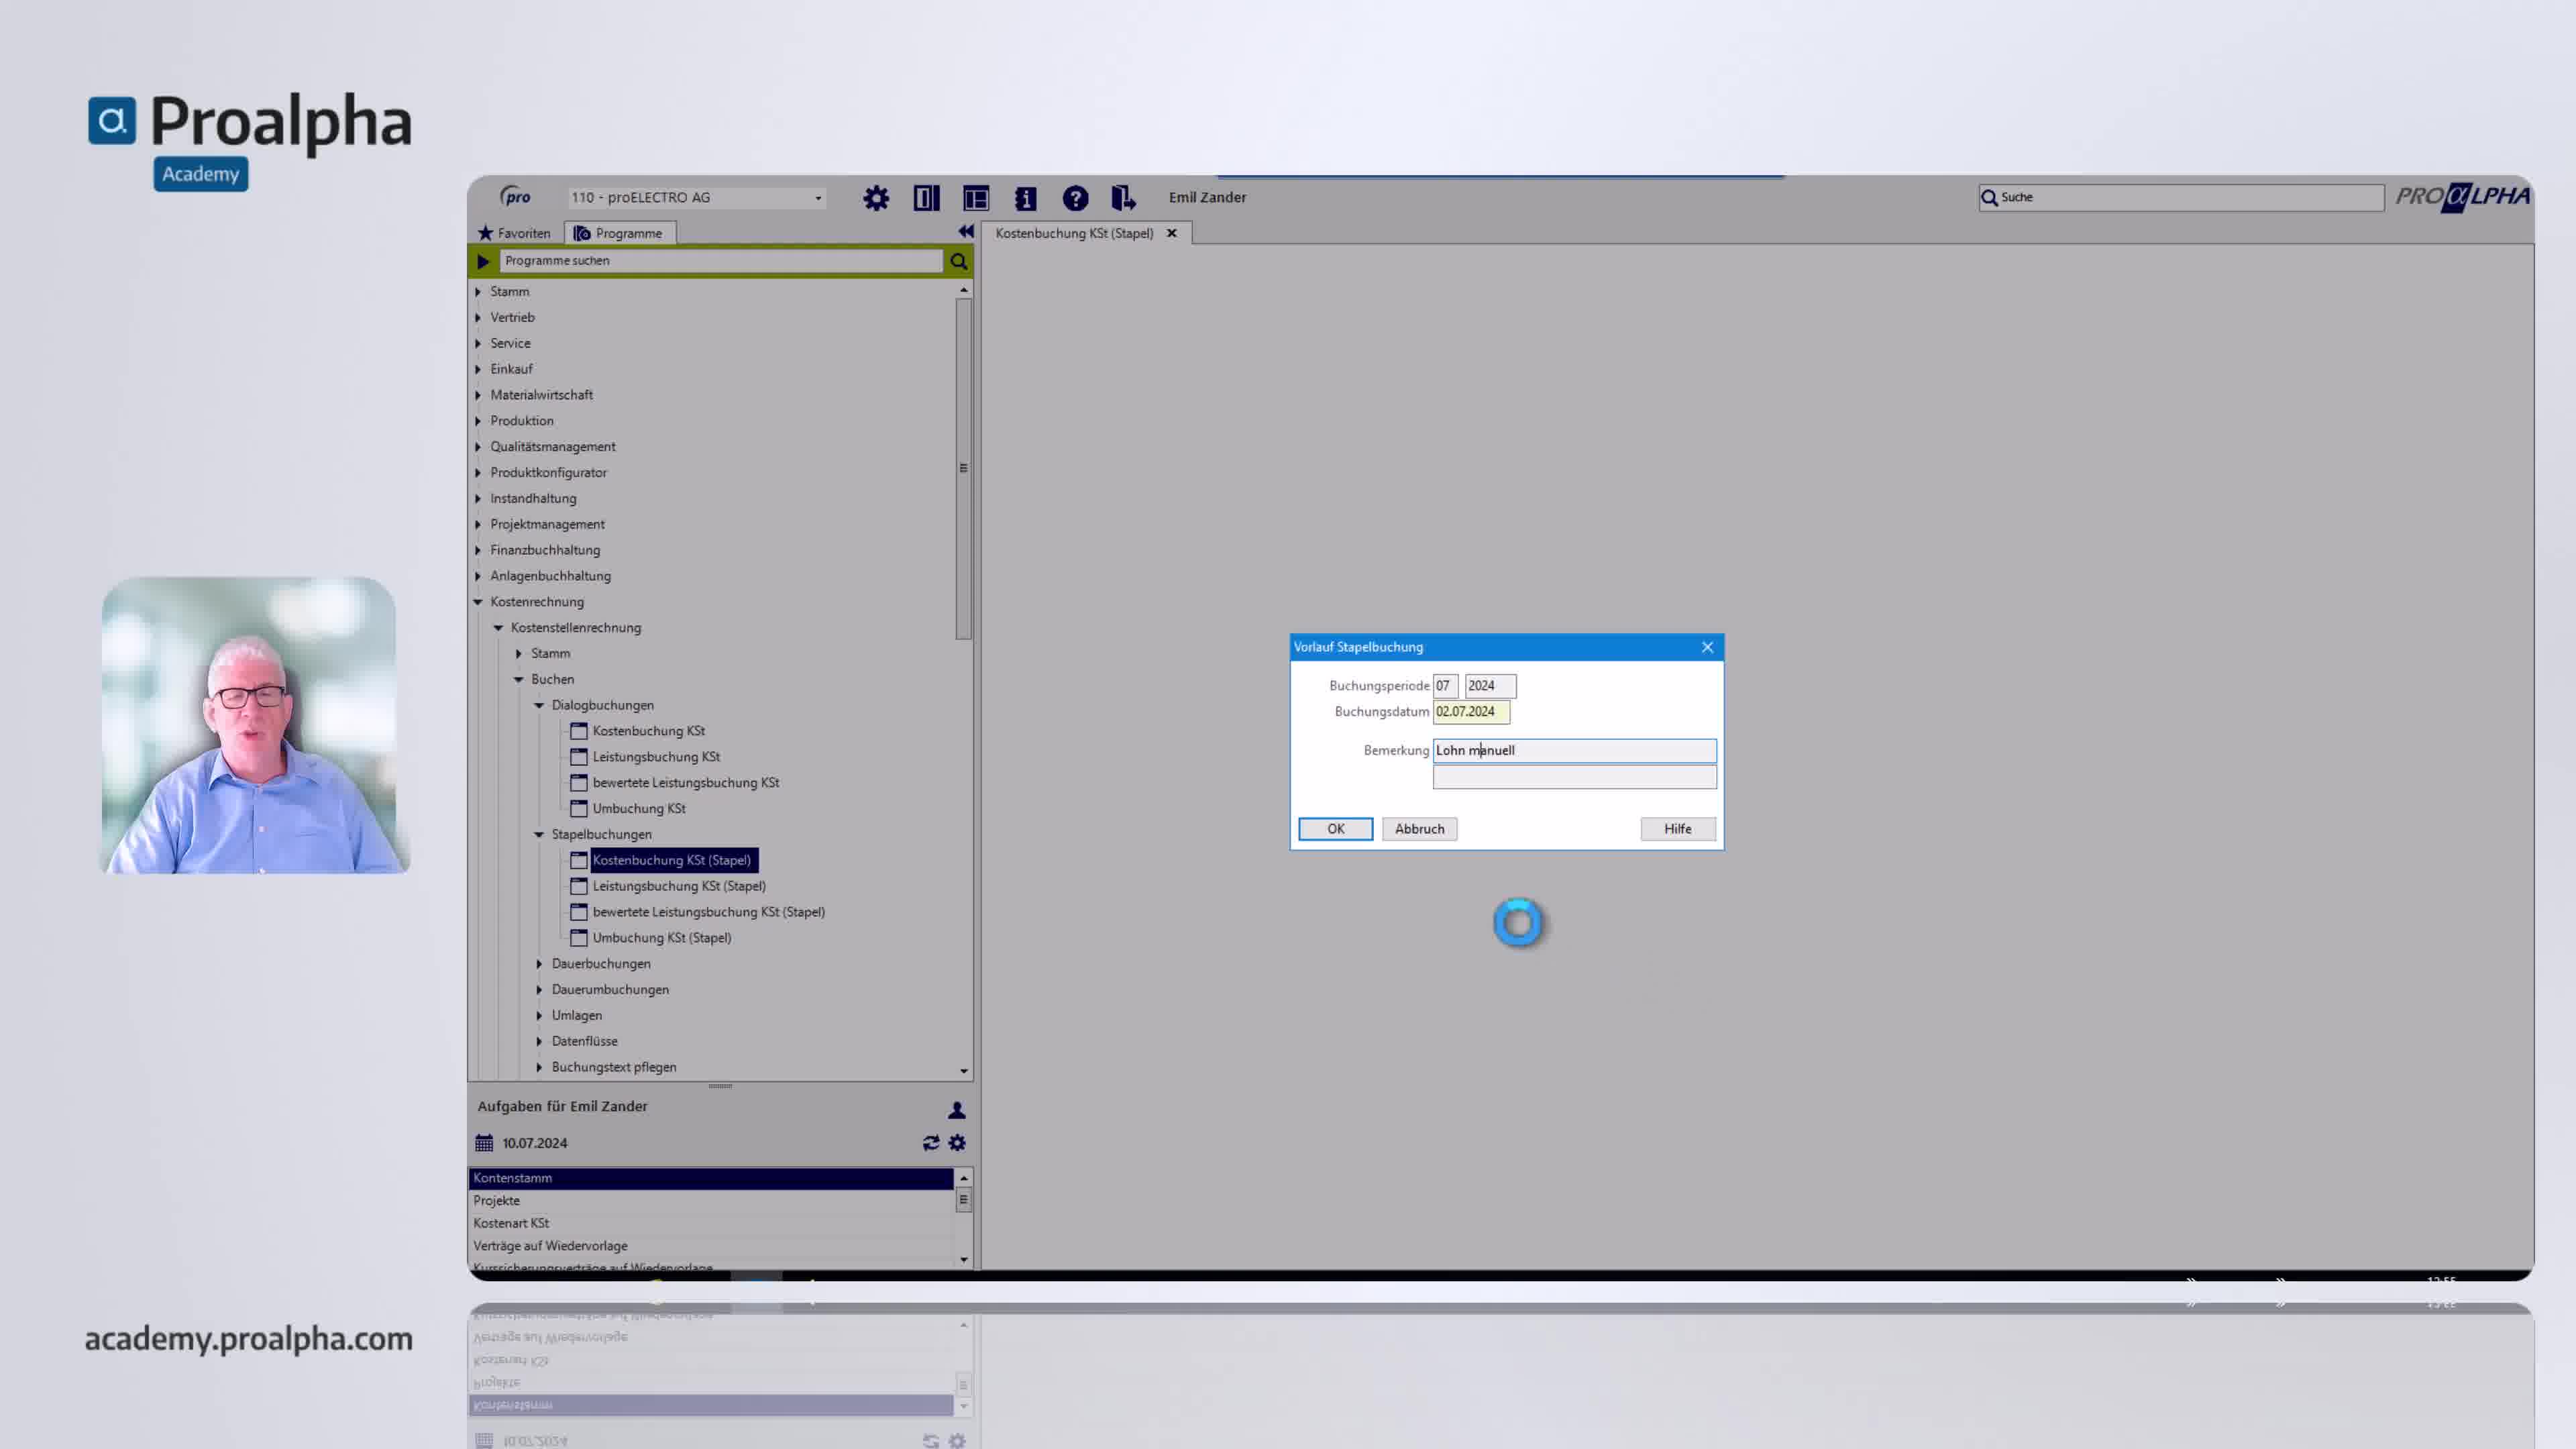
Task: Open the company dropdown 110 - proELECTRO AG
Action: (x=697, y=198)
